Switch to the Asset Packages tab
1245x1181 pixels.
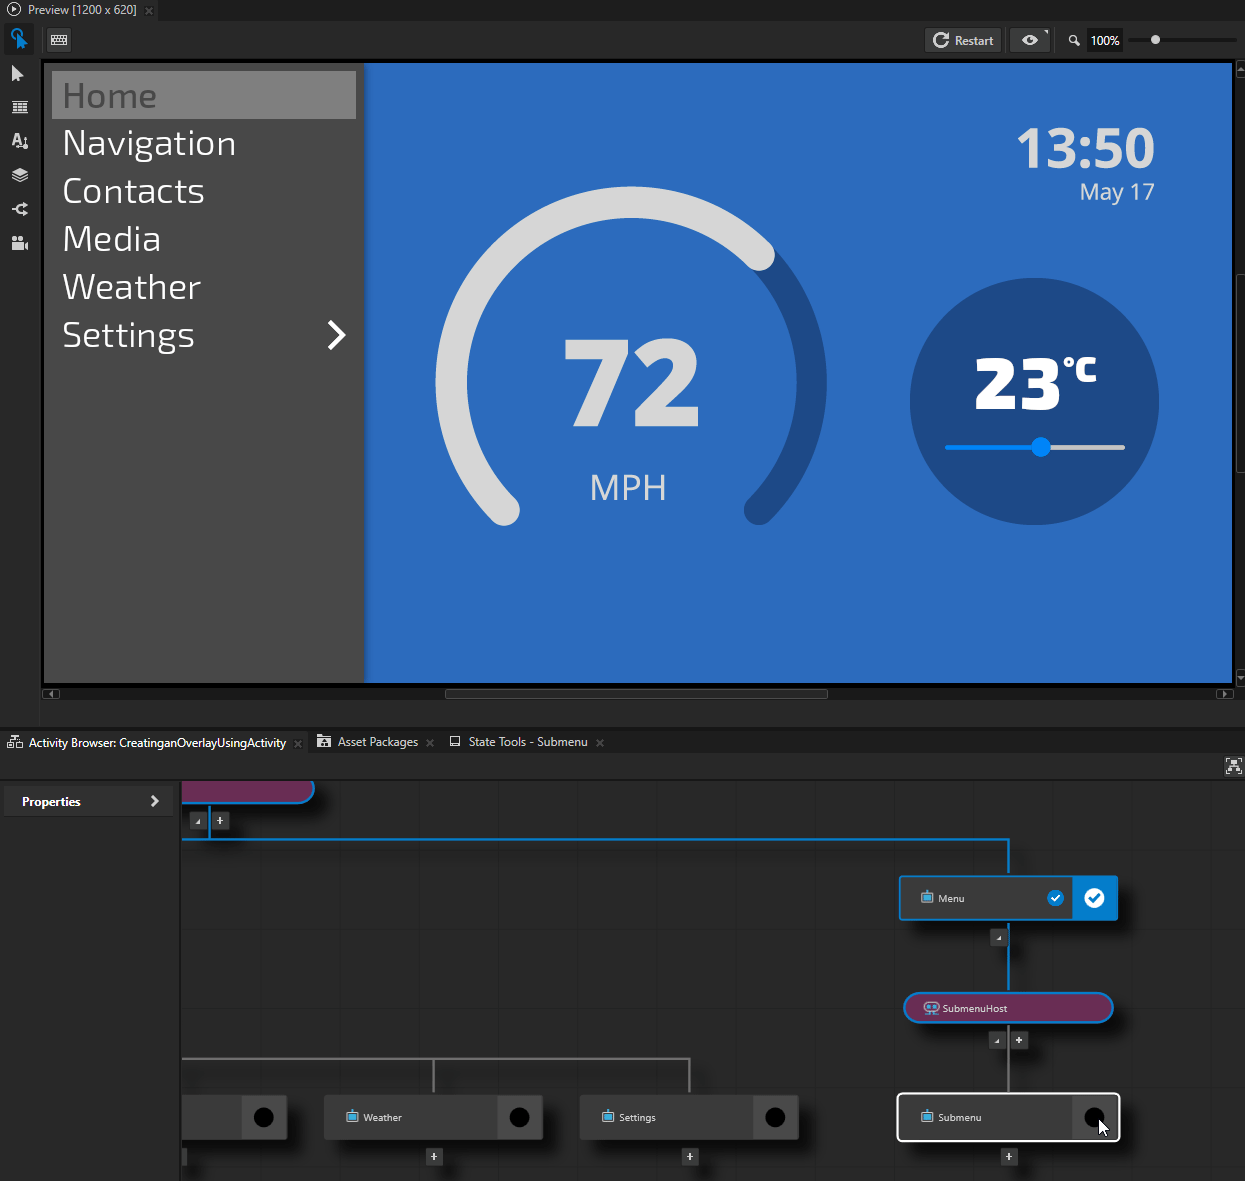tap(378, 741)
